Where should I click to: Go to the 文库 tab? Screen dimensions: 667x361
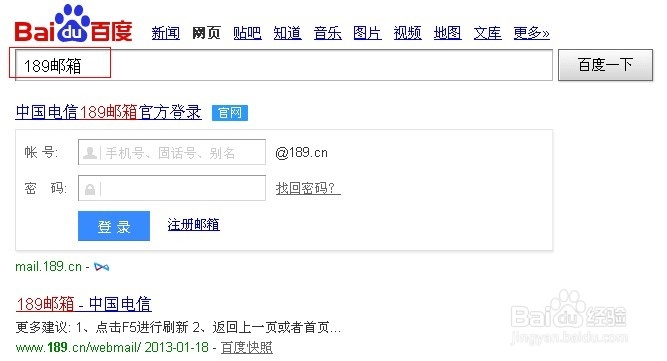487,33
